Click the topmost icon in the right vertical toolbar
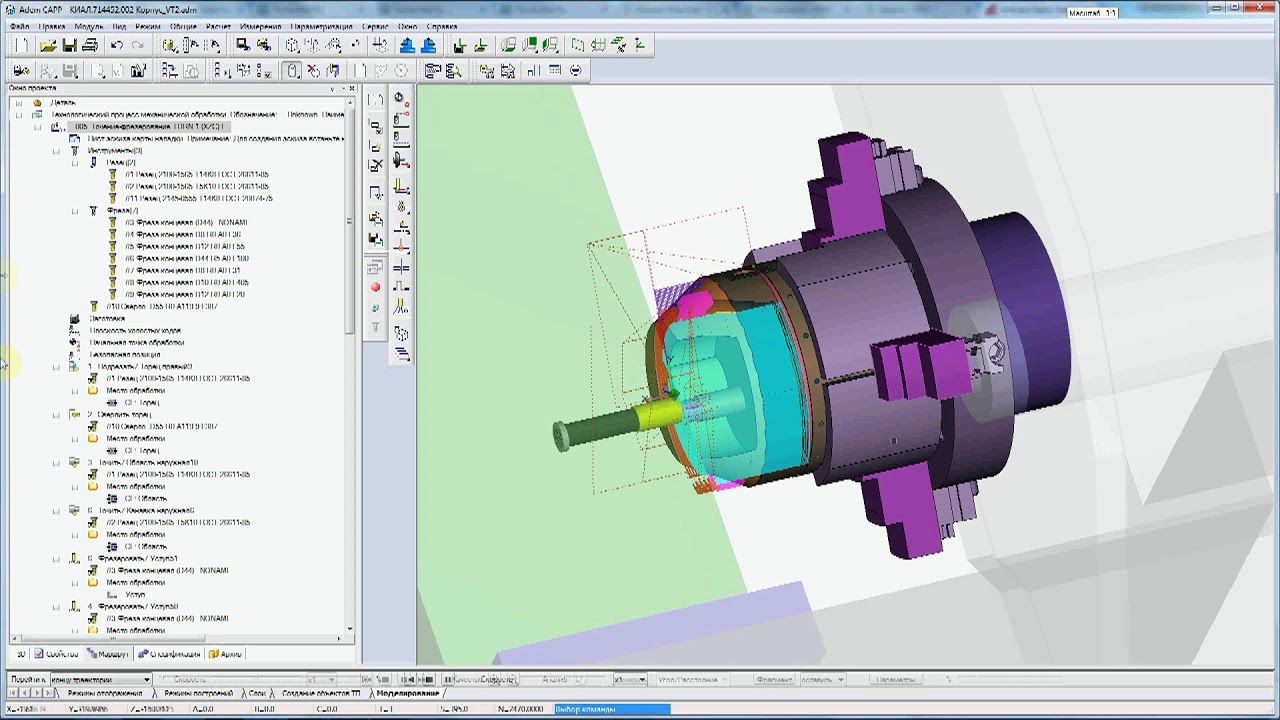 tap(399, 98)
